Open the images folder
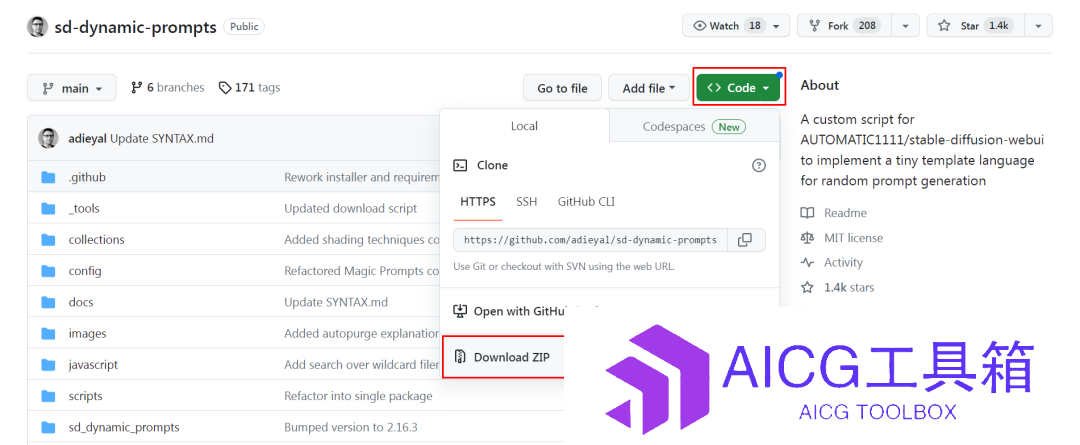 (87, 333)
